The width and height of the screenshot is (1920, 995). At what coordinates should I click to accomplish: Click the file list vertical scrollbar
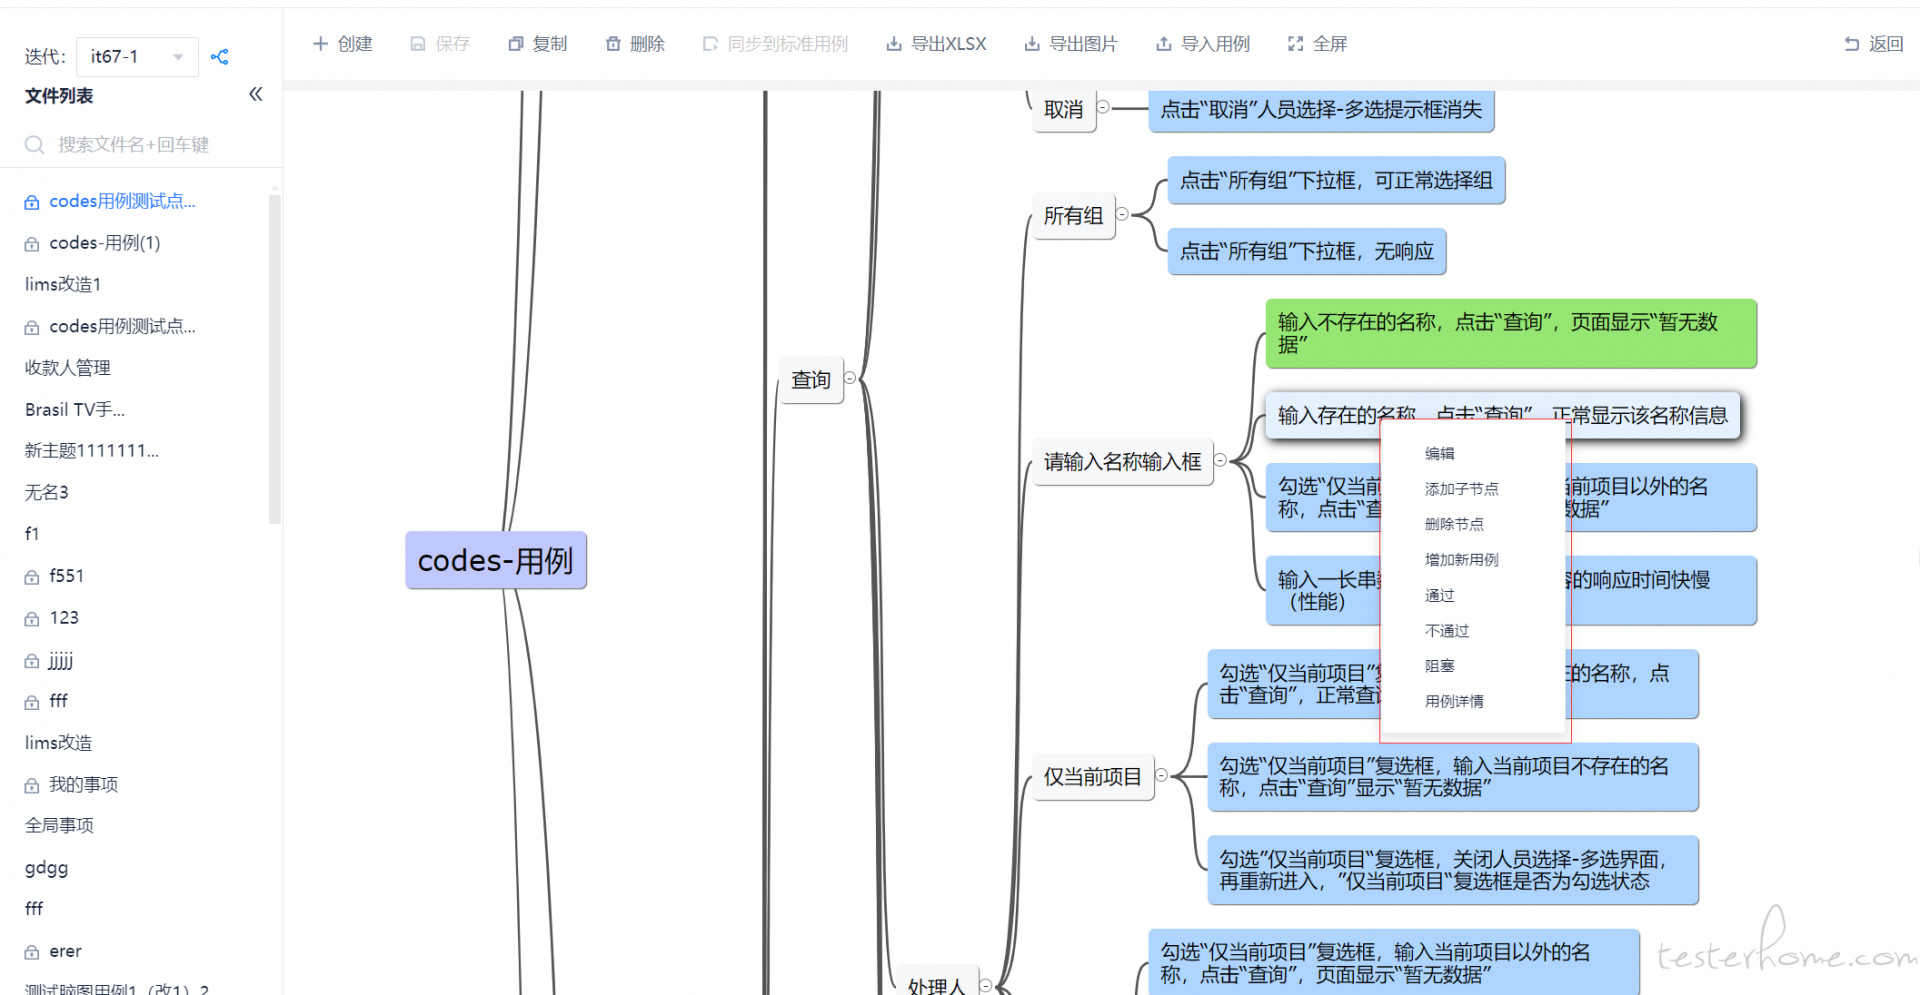click(274, 358)
